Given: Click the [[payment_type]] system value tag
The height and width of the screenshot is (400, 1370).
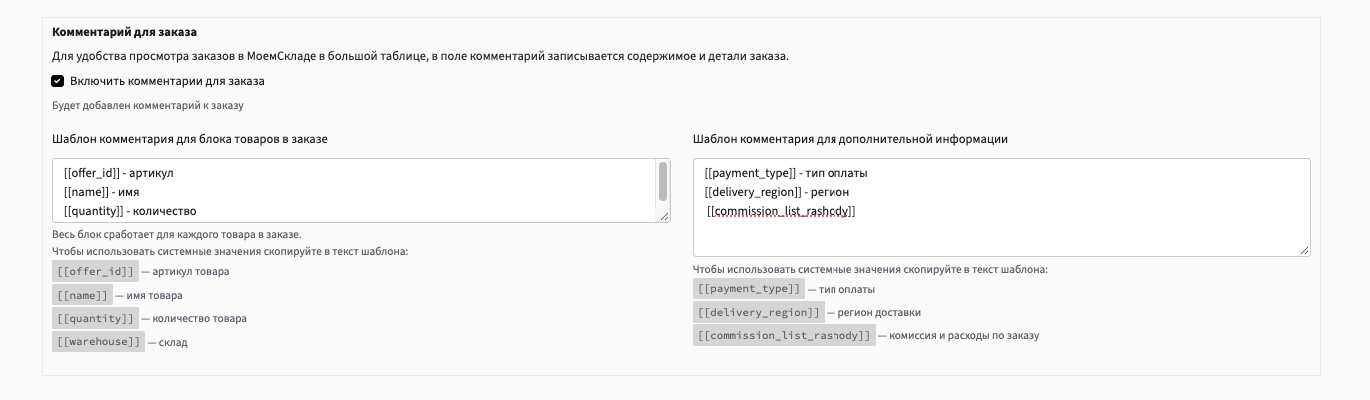Looking at the screenshot, I should pos(749,289).
